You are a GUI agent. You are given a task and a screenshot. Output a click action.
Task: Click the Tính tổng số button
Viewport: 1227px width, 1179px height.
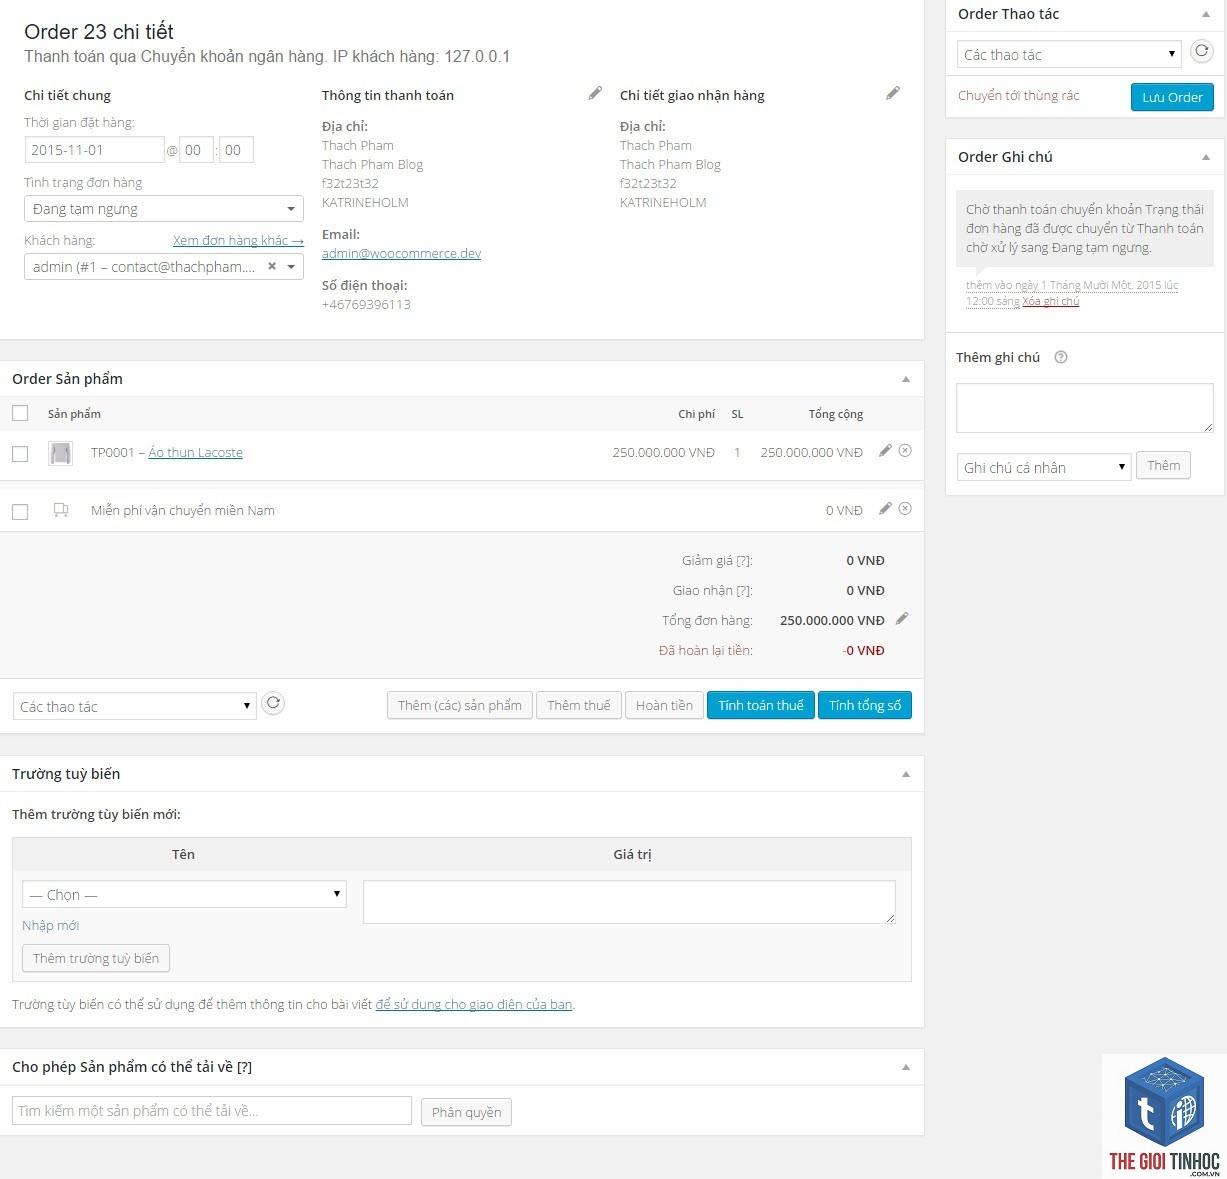pos(865,705)
